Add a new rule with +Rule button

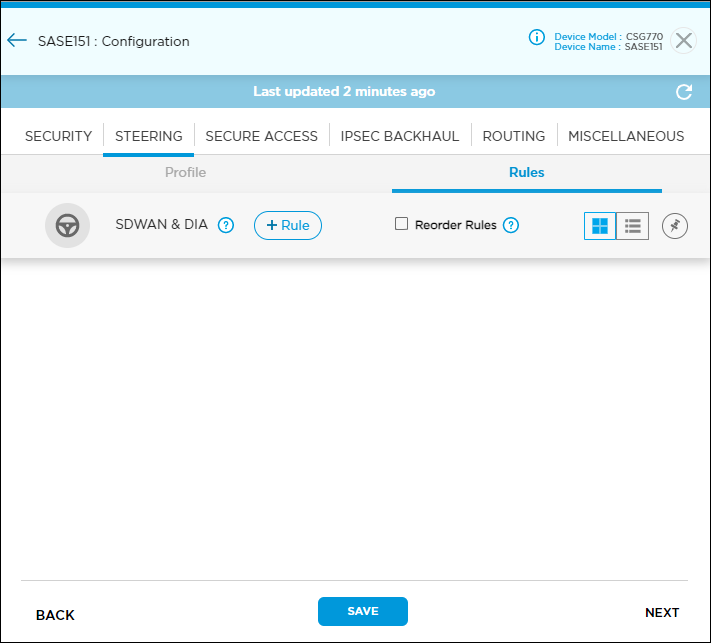tap(288, 225)
